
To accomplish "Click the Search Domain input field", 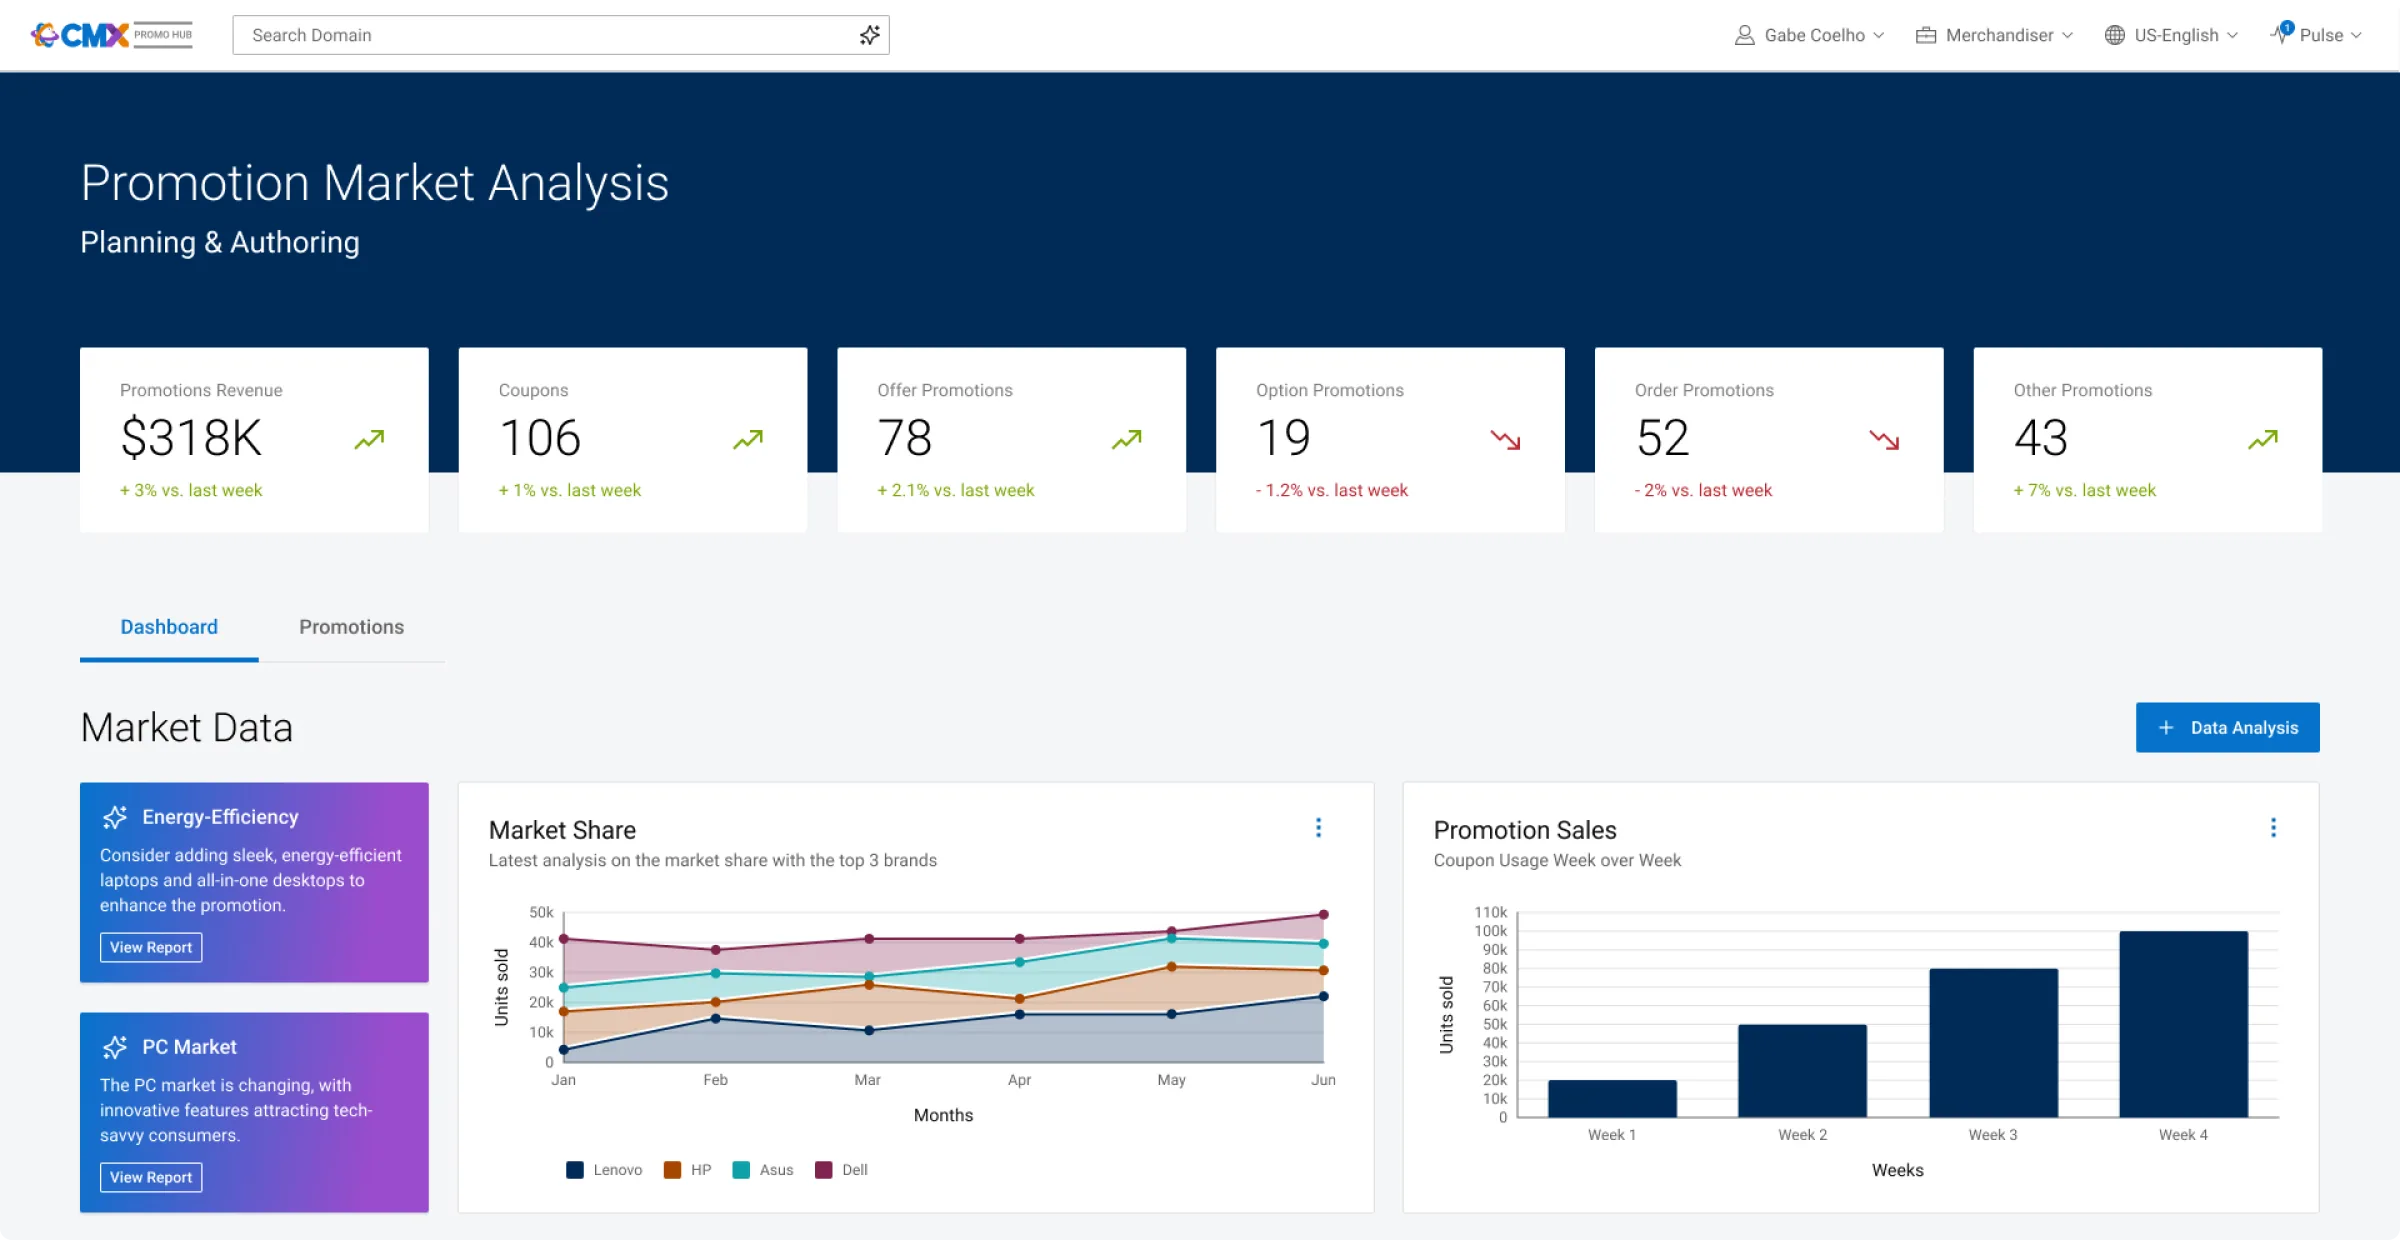I will (561, 35).
